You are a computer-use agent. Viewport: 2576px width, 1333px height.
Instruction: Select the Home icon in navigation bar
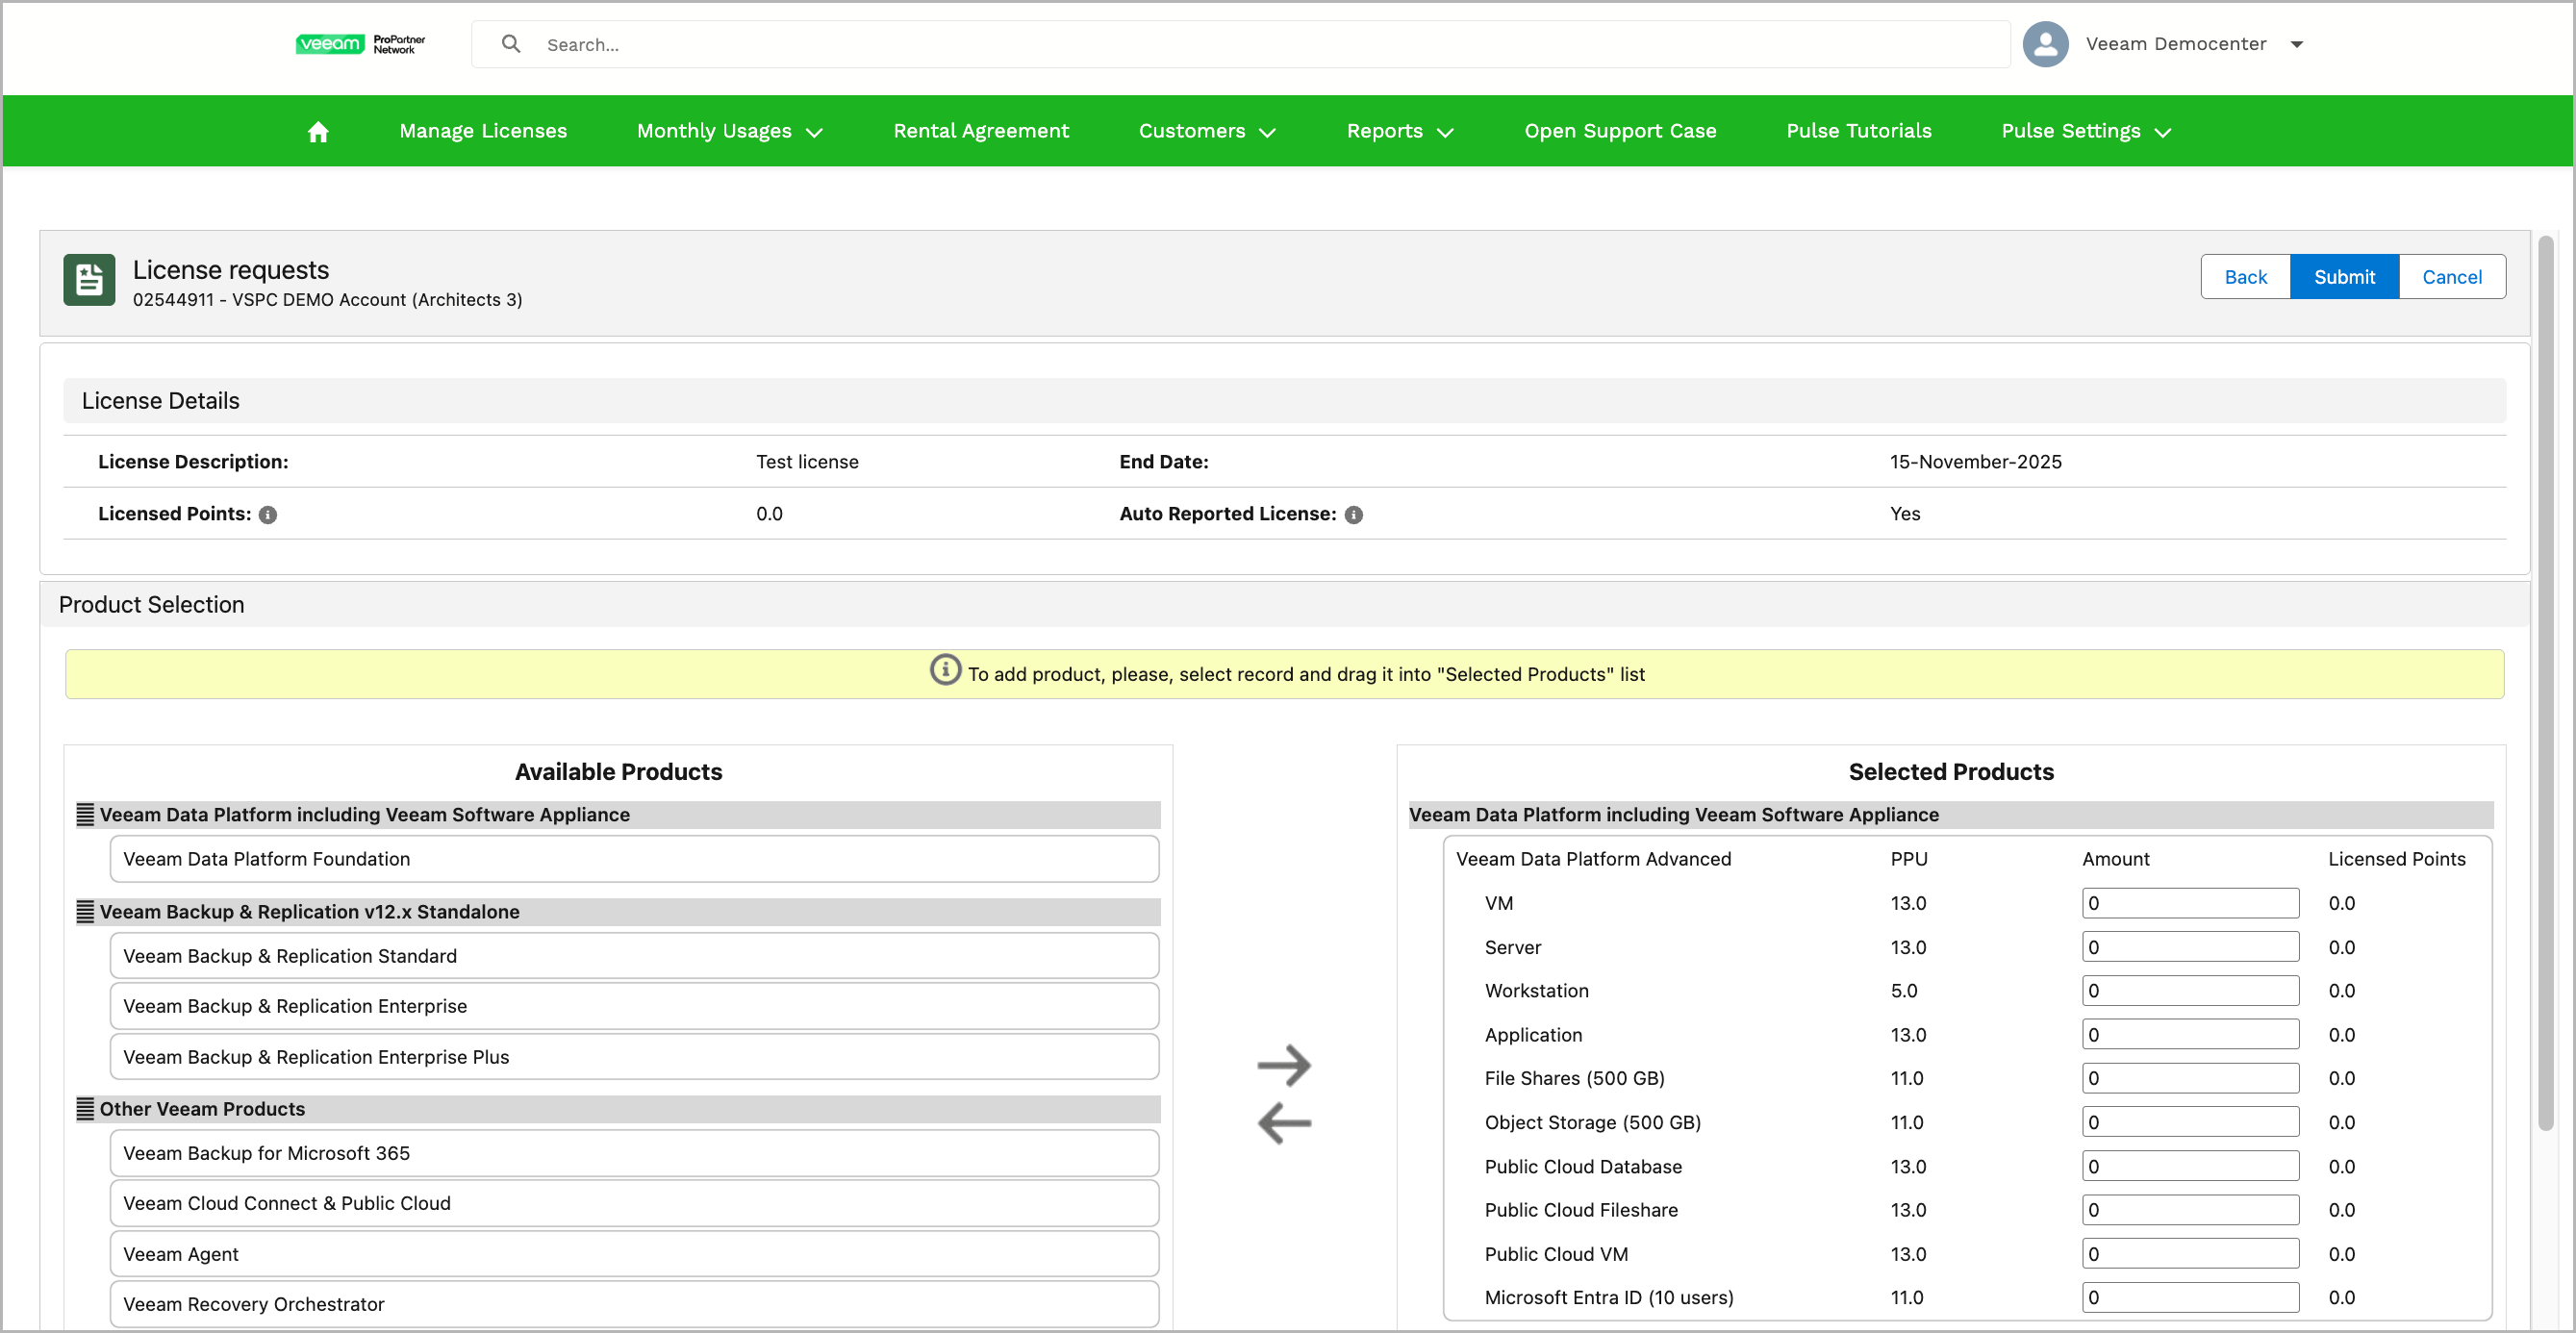[318, 130]
